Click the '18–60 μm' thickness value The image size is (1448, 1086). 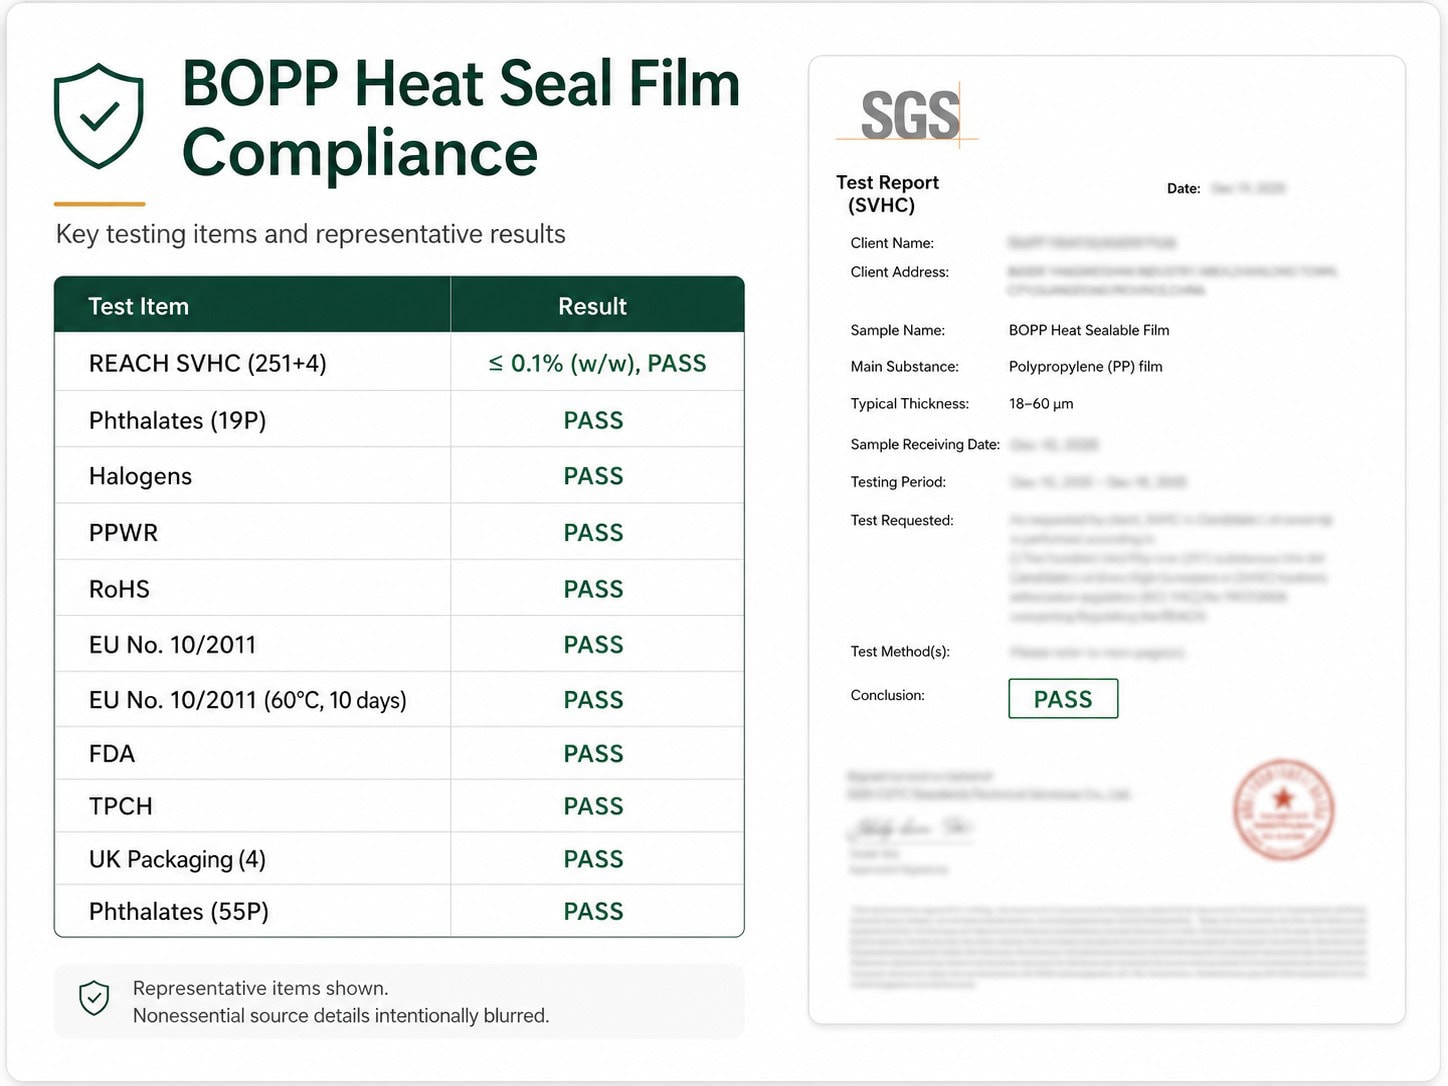pos(1041,404)
